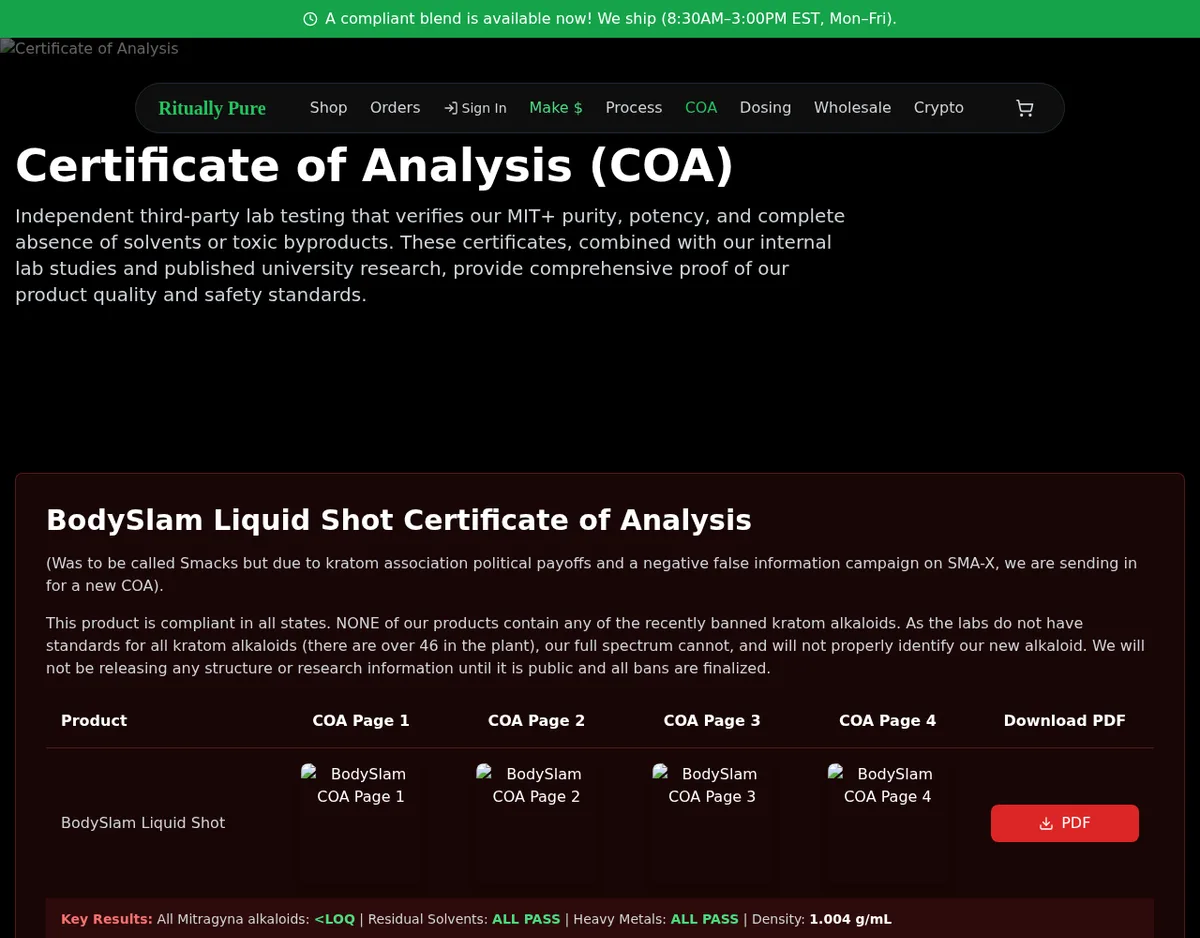Image resolution: width=1200 pixels, height=938 pixels.
Task: Open BodySlam COA Page 1 thumbnail
Action: pos(361,823)
